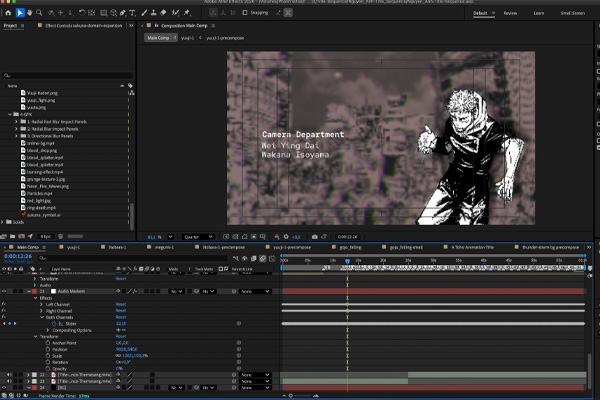This screenshot has height=400, width=600.
Task: Reset the Left Channel effect
Action: point(121,304)
